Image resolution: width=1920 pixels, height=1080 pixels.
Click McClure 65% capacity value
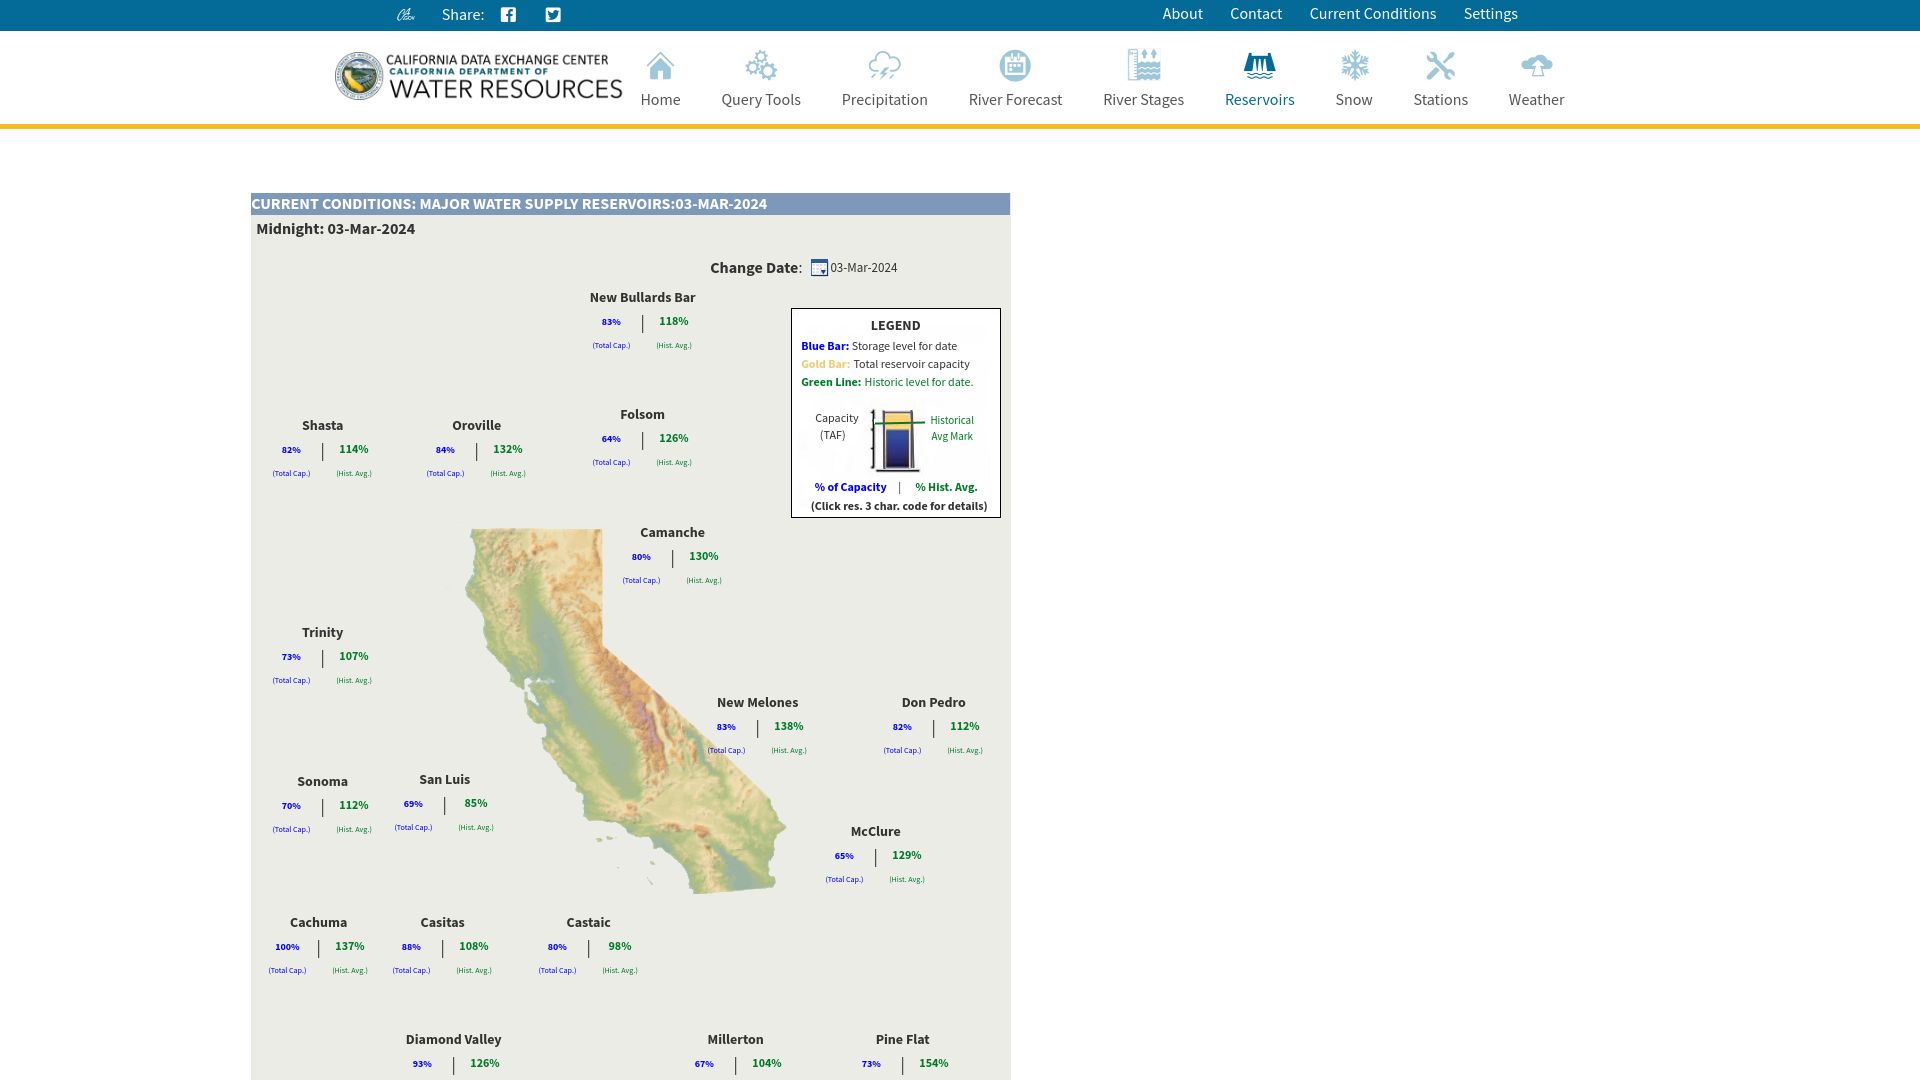(844, 856)
